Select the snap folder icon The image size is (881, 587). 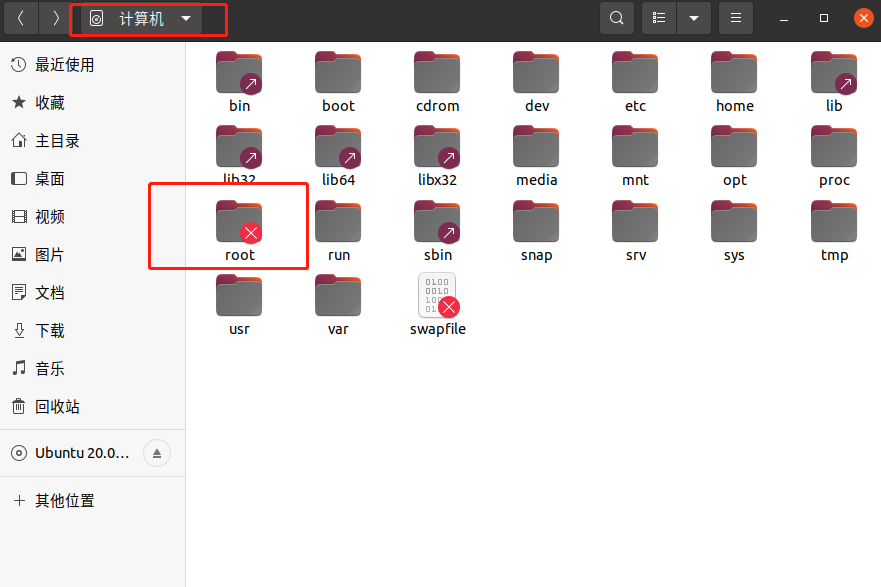coord(536,222)
